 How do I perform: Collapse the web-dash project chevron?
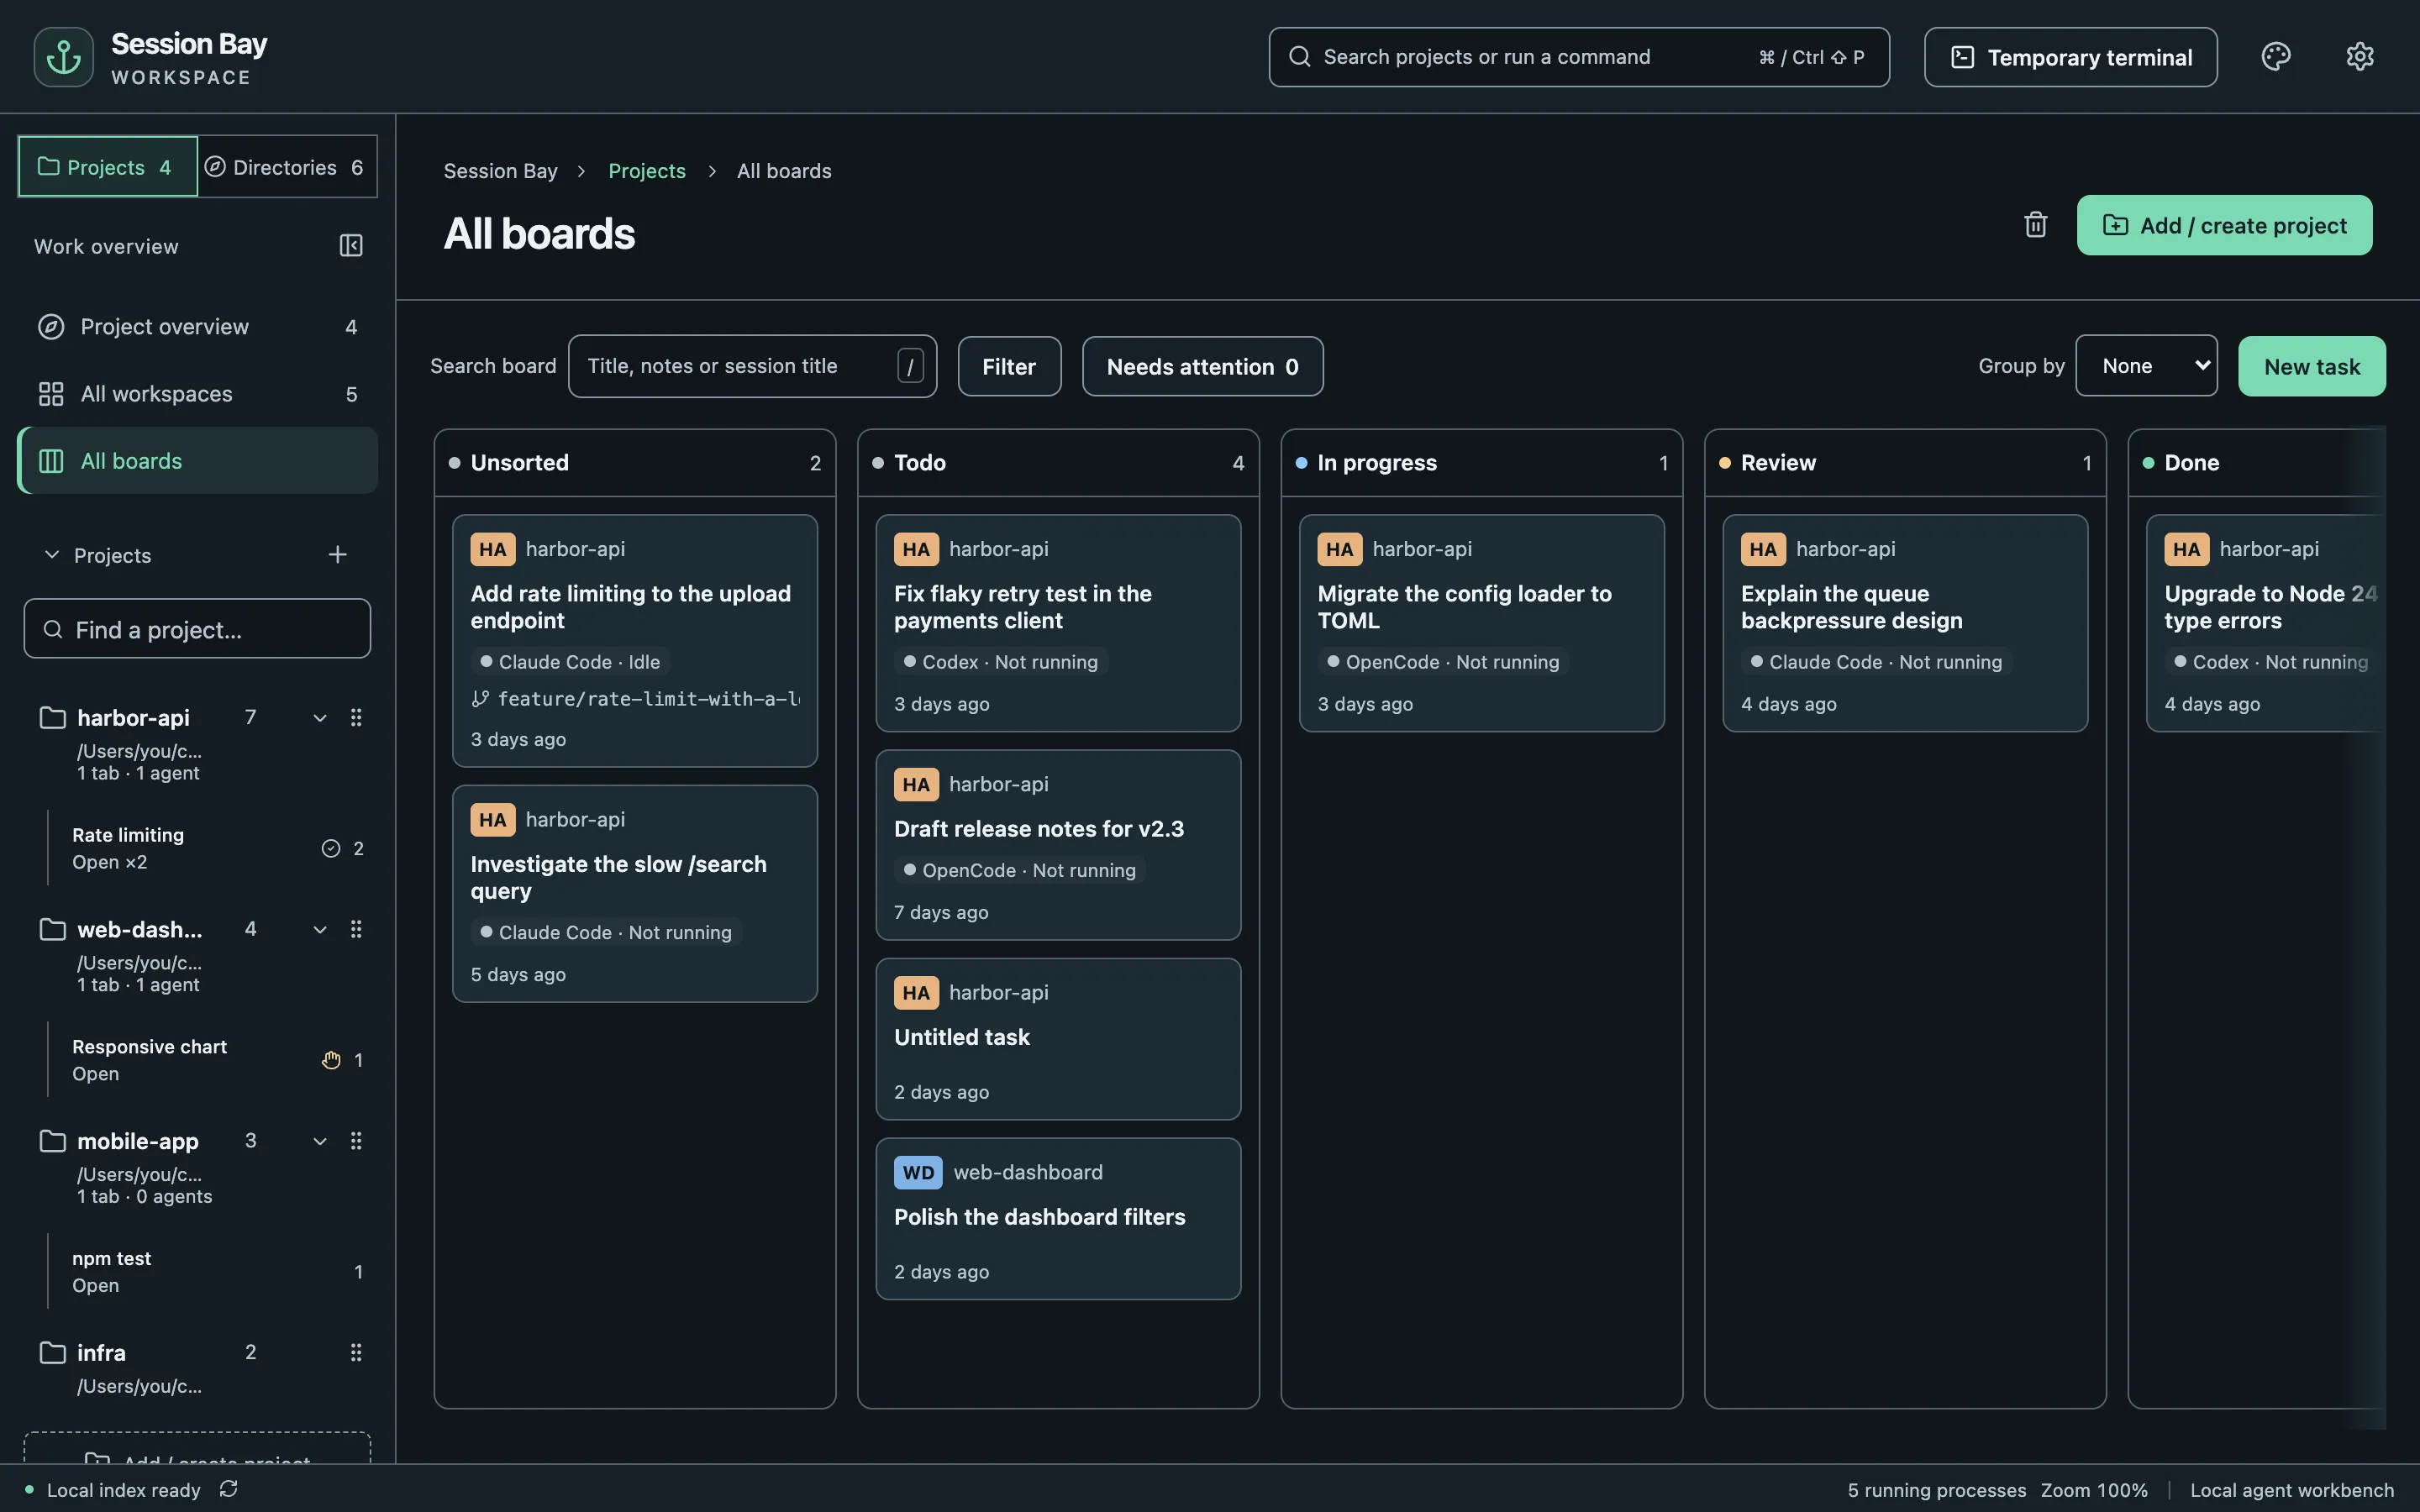[320, 929]
